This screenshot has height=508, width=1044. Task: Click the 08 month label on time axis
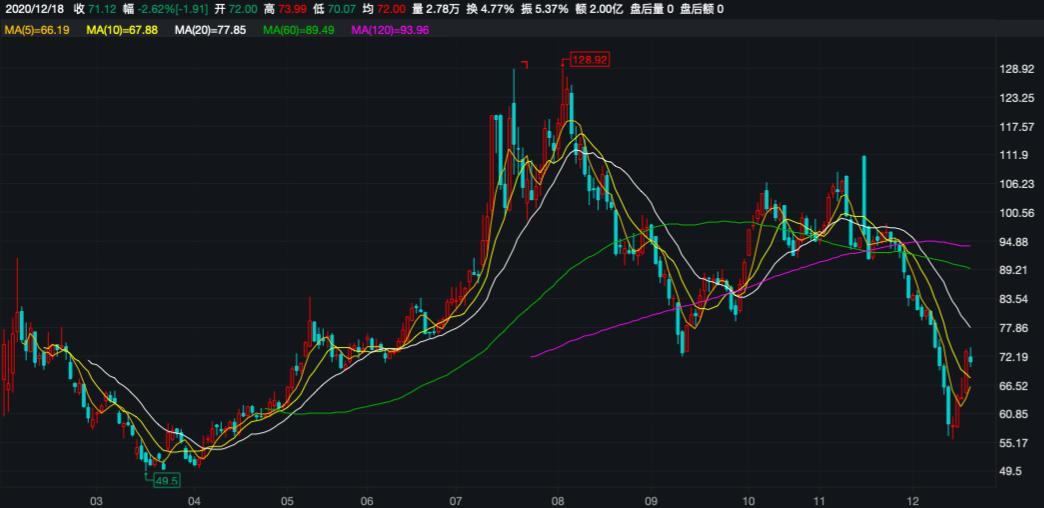[x=557, y=499]
